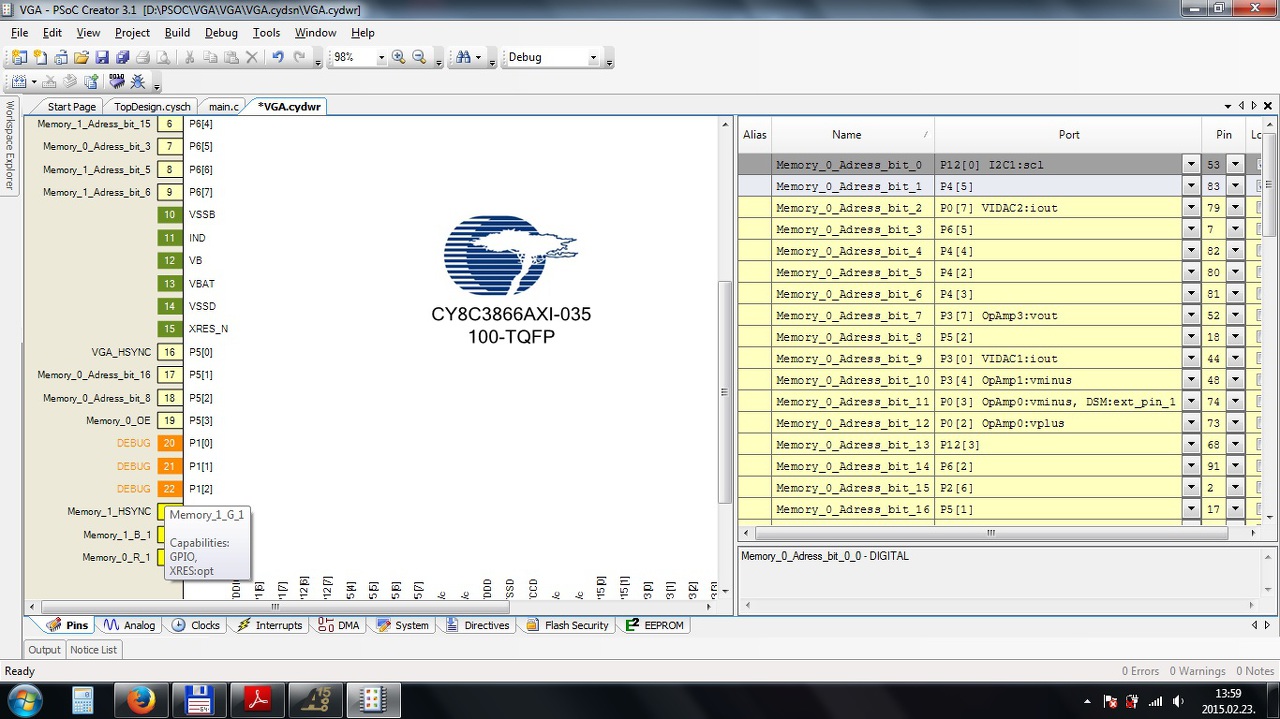Open the Windows Start menu

(x=24, y=700)
